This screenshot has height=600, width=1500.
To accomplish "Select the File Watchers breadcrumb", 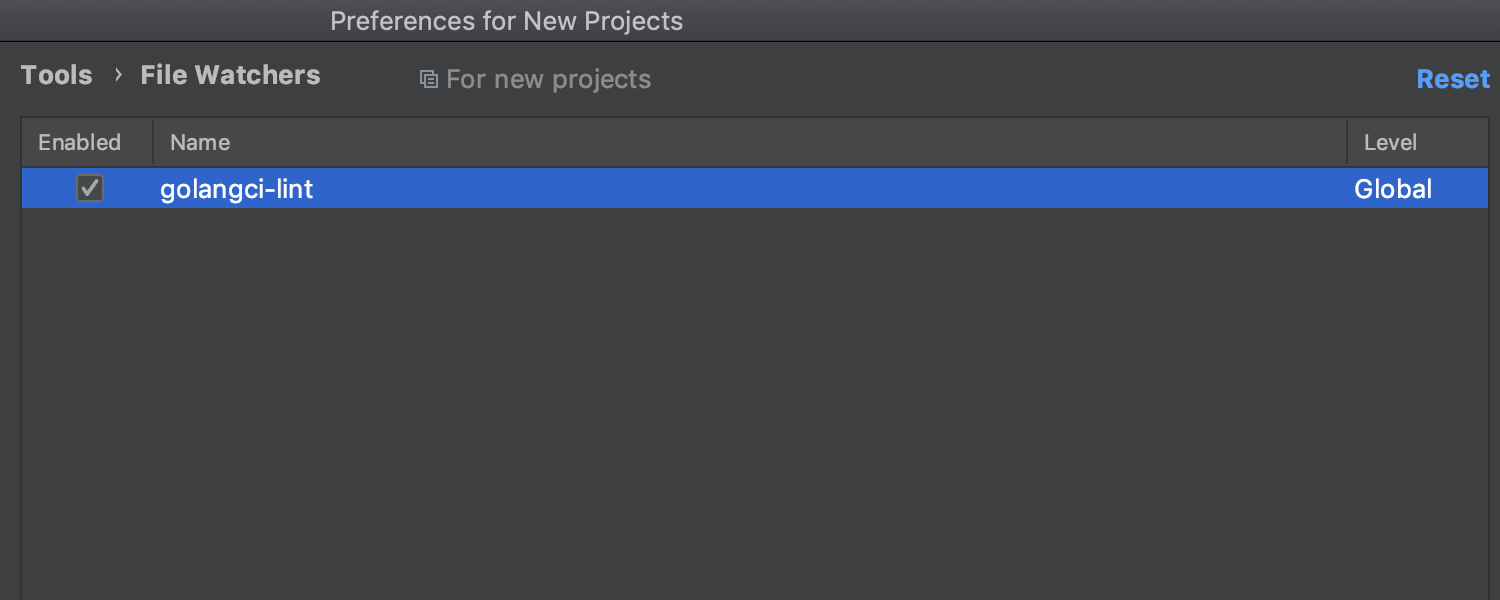I will (x=230, y=75).
